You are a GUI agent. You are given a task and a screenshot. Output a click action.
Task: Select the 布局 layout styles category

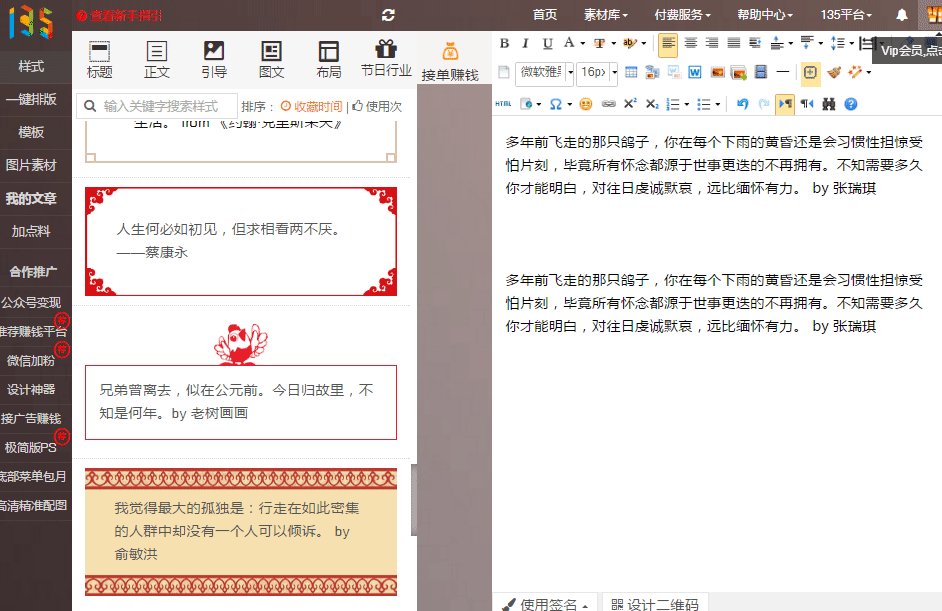click(x=329, y=58)
